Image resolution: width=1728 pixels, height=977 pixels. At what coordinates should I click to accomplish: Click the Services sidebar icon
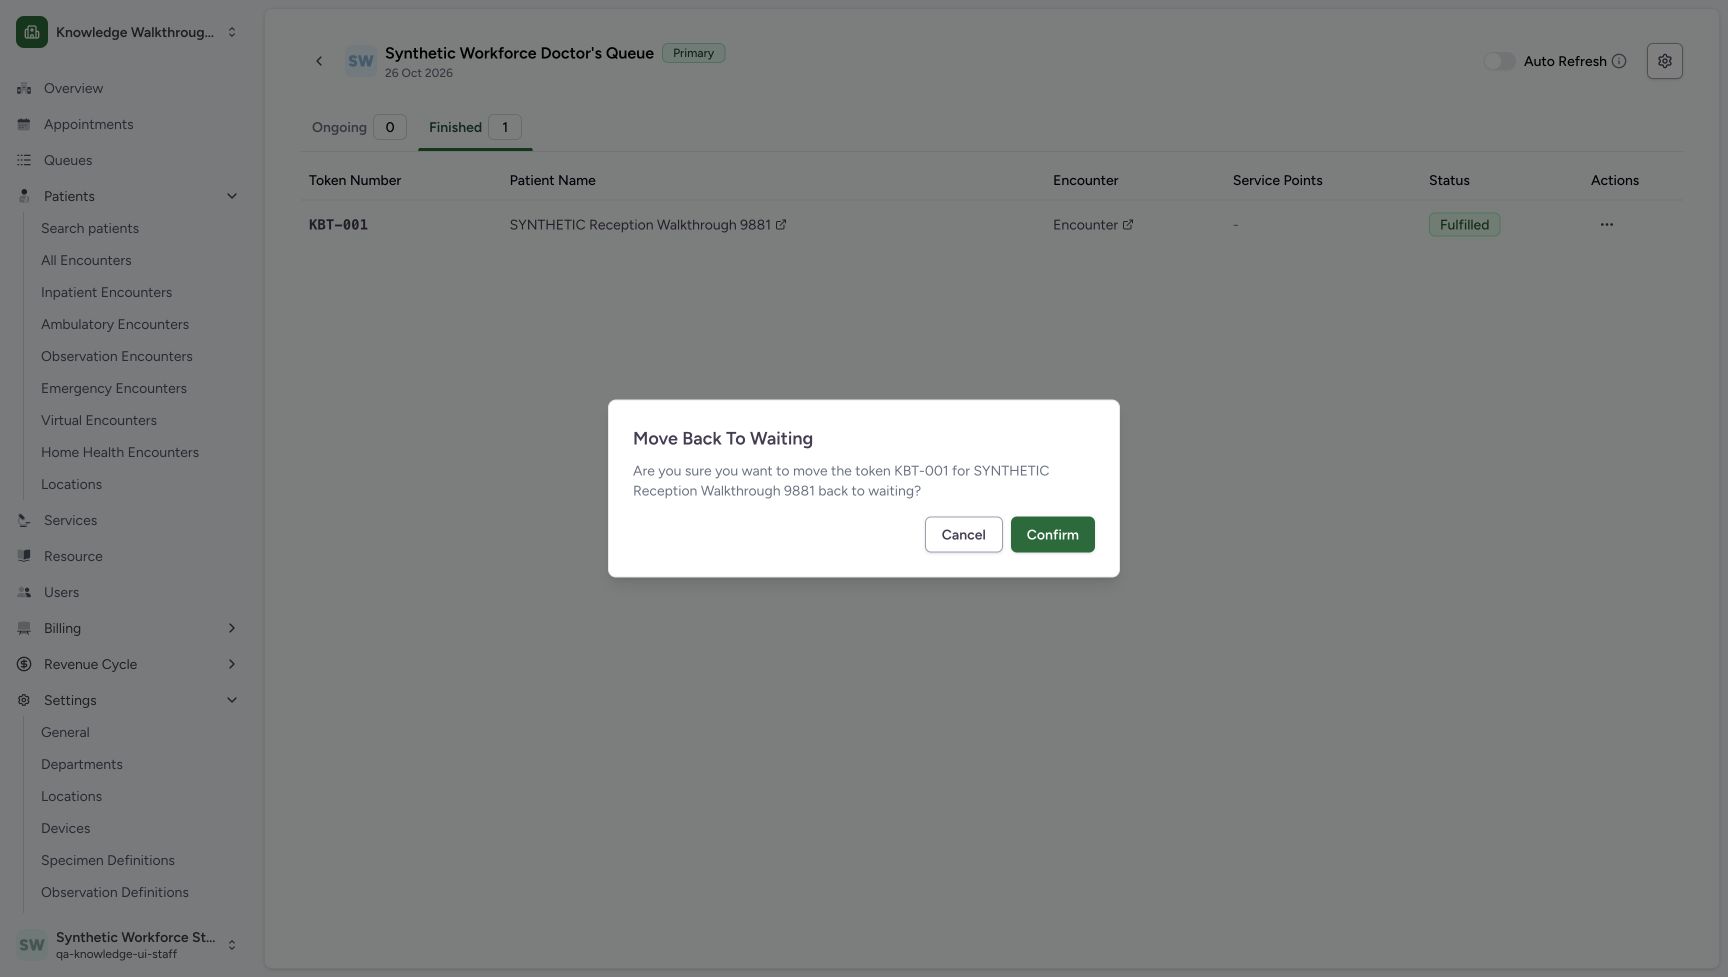[24, 520]
